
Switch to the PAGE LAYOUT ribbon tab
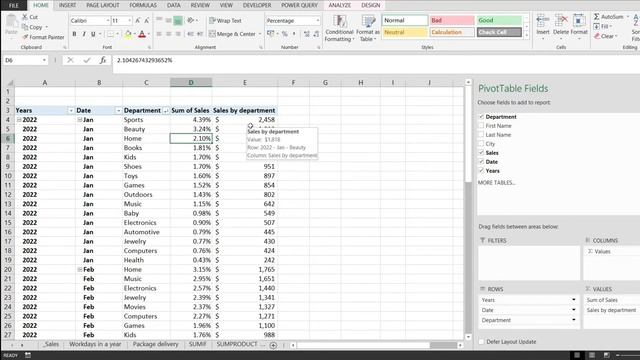click(x=103, y=5)
